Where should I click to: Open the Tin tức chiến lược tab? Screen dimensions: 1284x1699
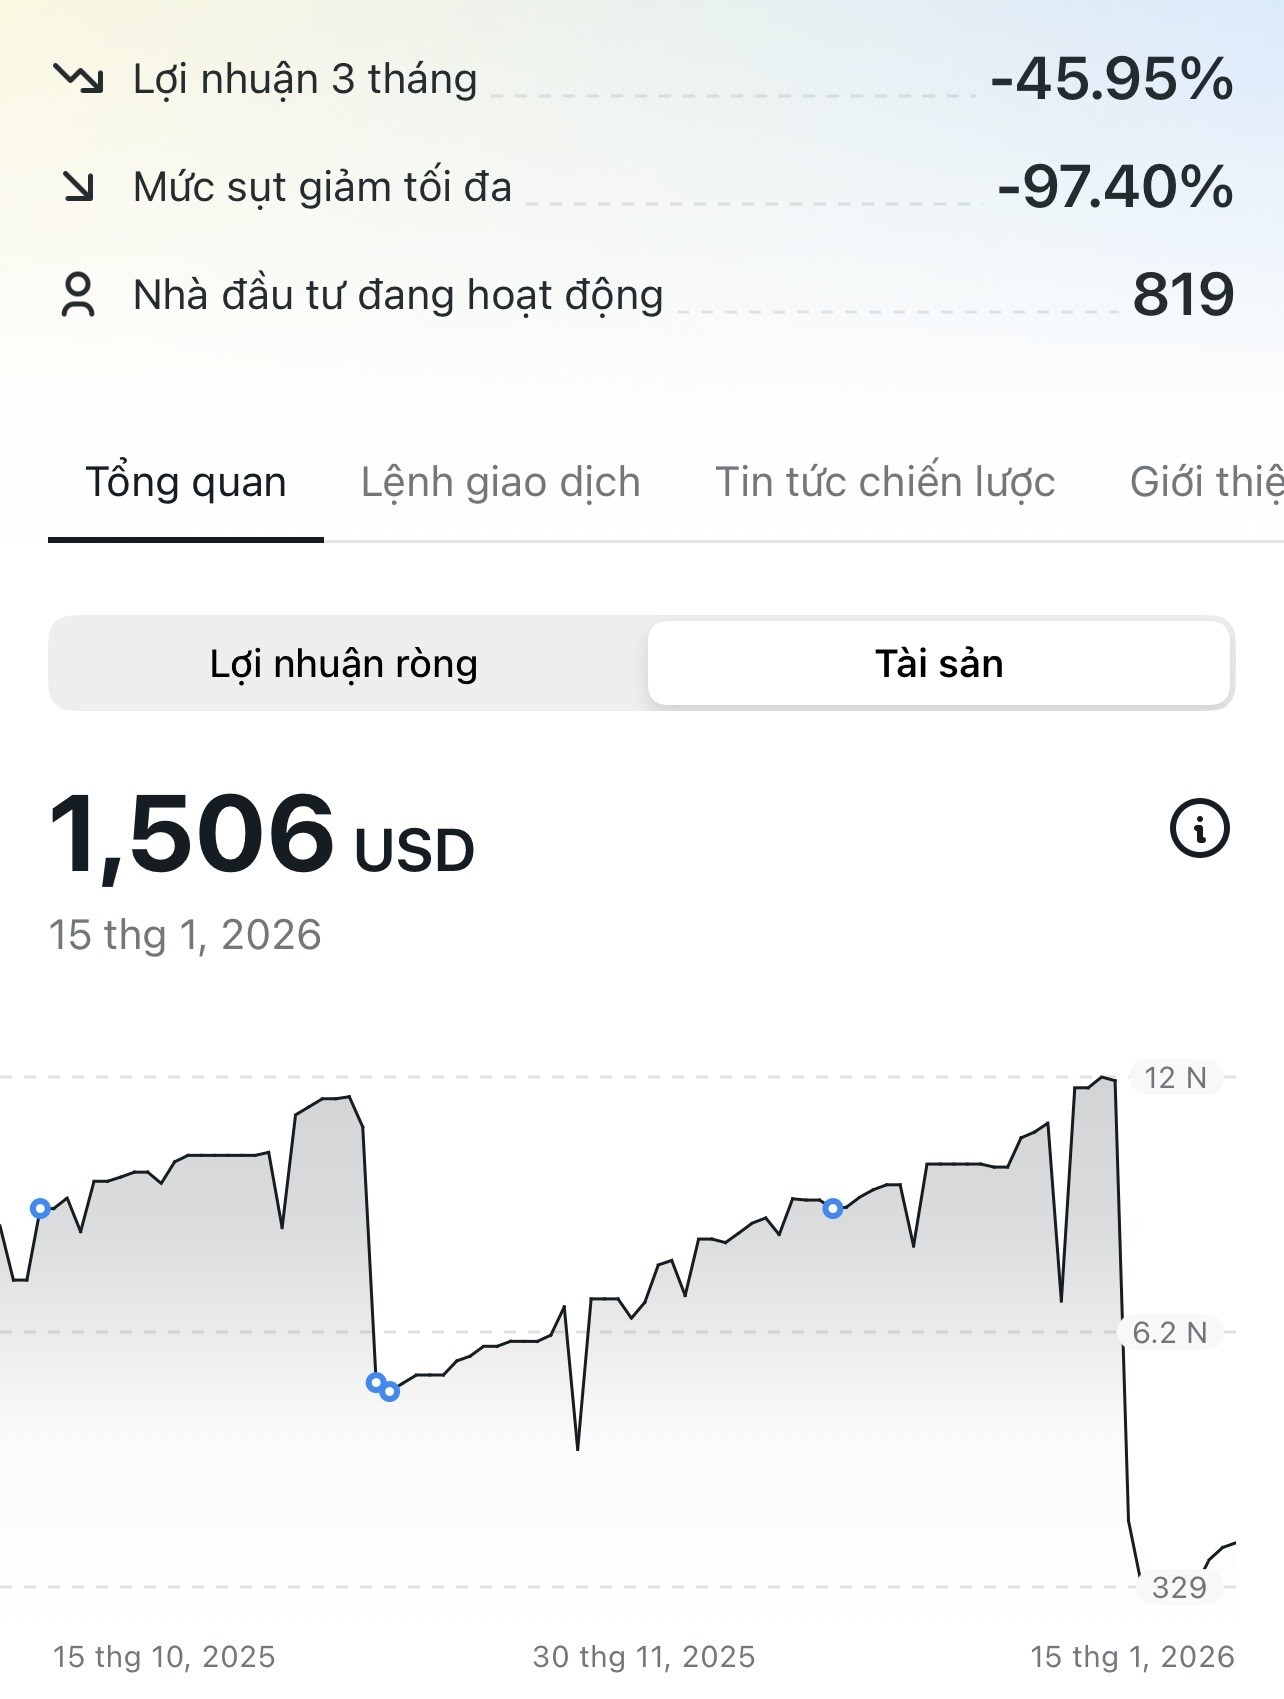885,482
